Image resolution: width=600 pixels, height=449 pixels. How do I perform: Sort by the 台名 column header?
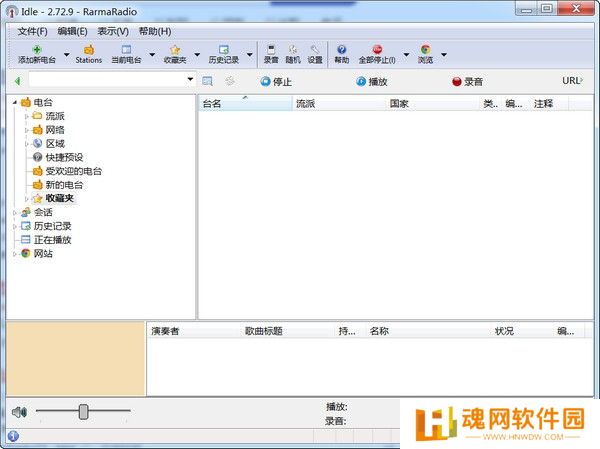[245, 104]
